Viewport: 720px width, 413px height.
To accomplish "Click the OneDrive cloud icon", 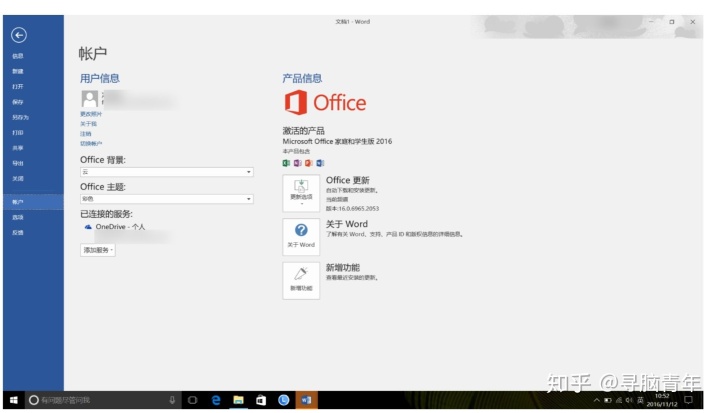I will click(88, 227).
